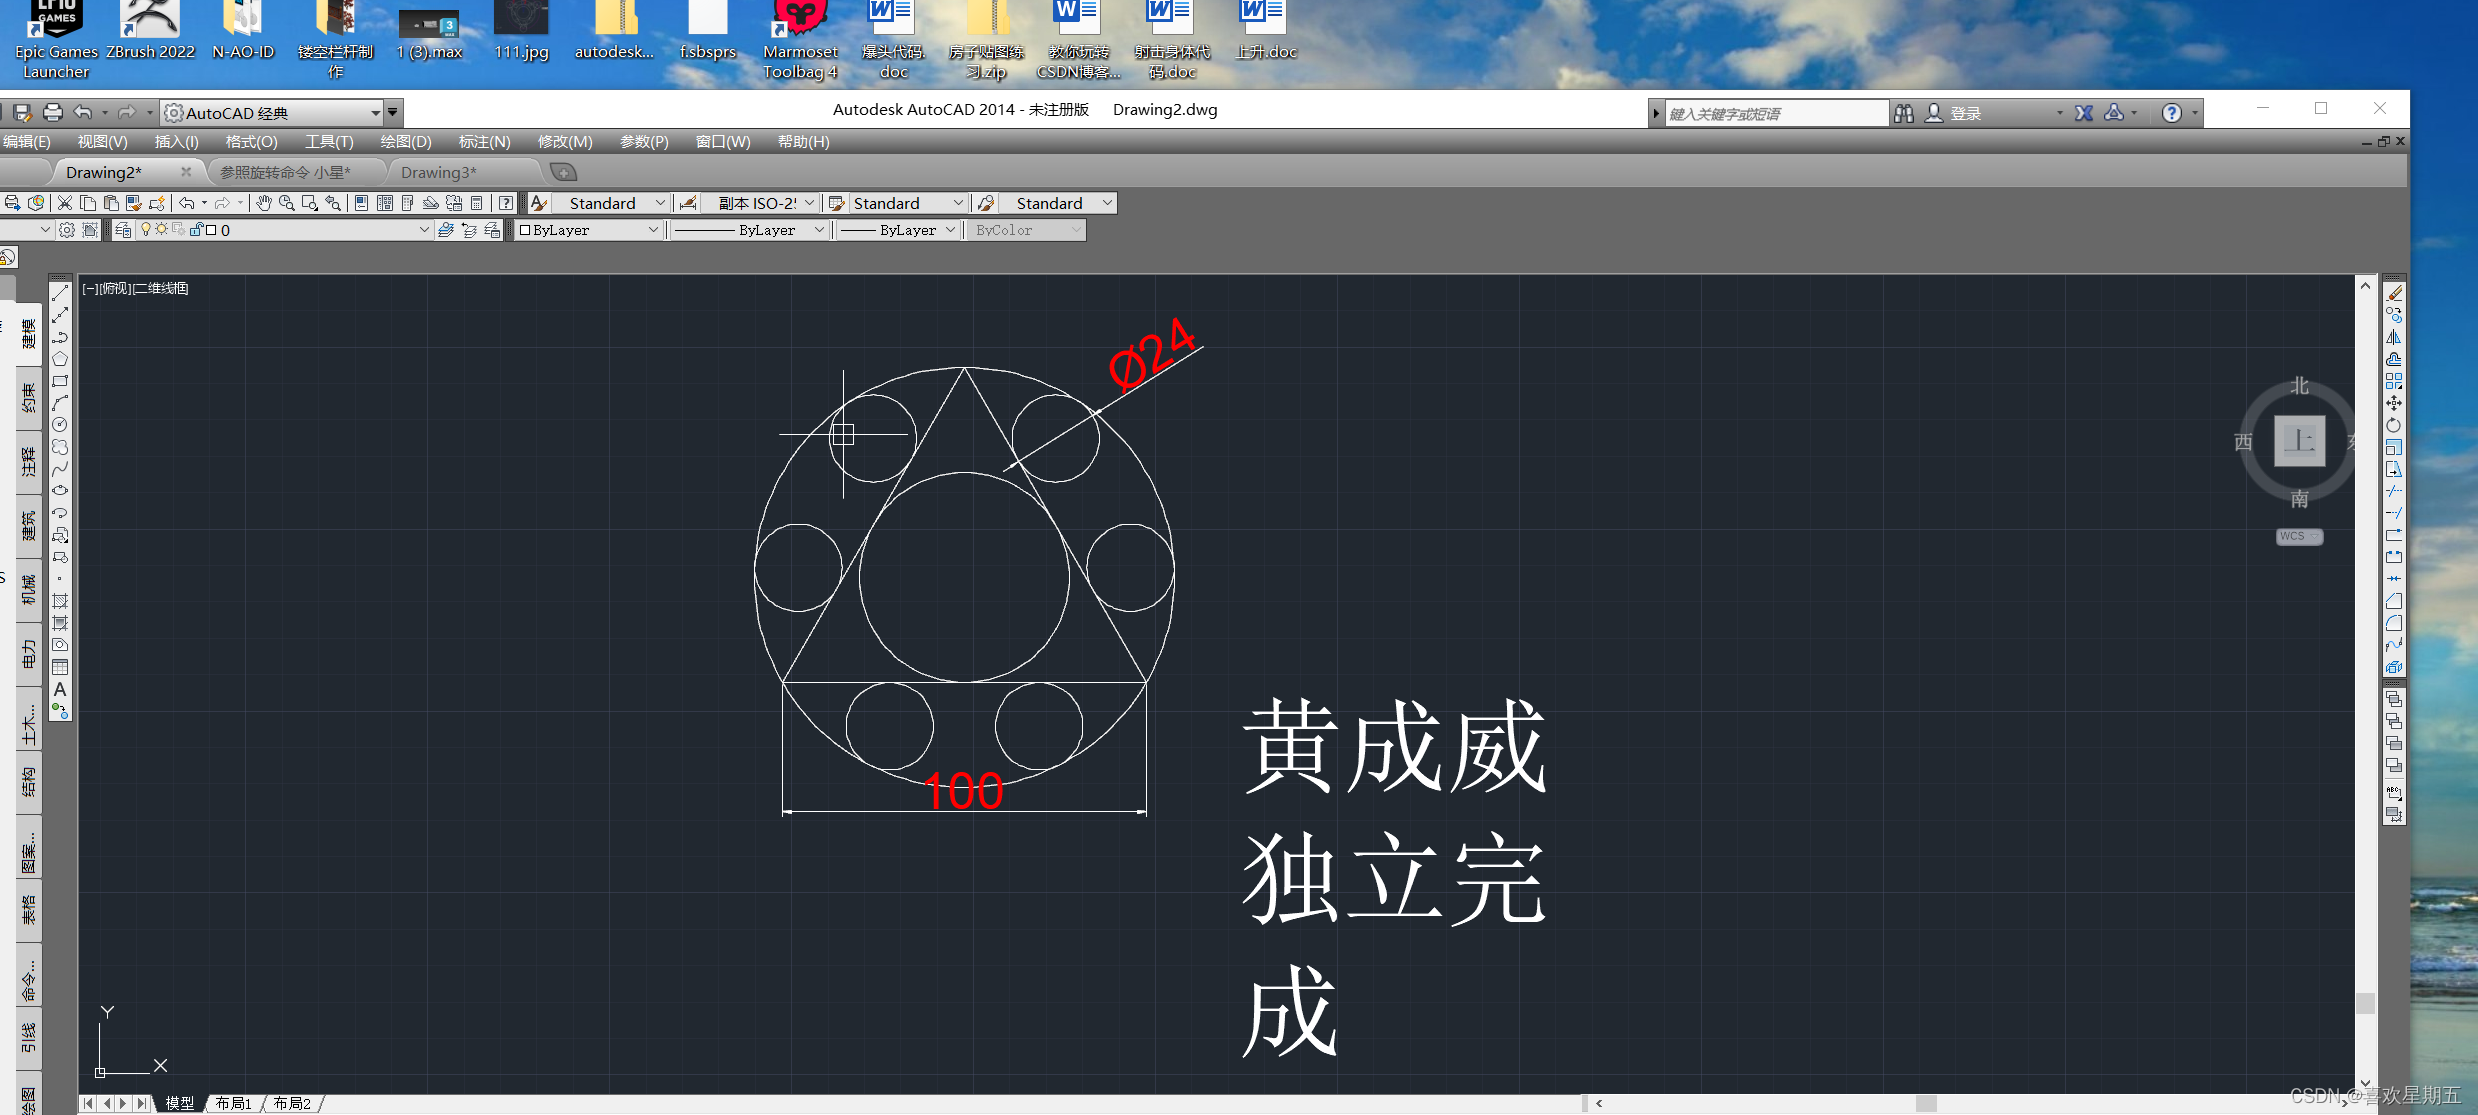Select the Line draw tool
This screenshot has height=1115, width=2478.
click(x=60, y=293)
